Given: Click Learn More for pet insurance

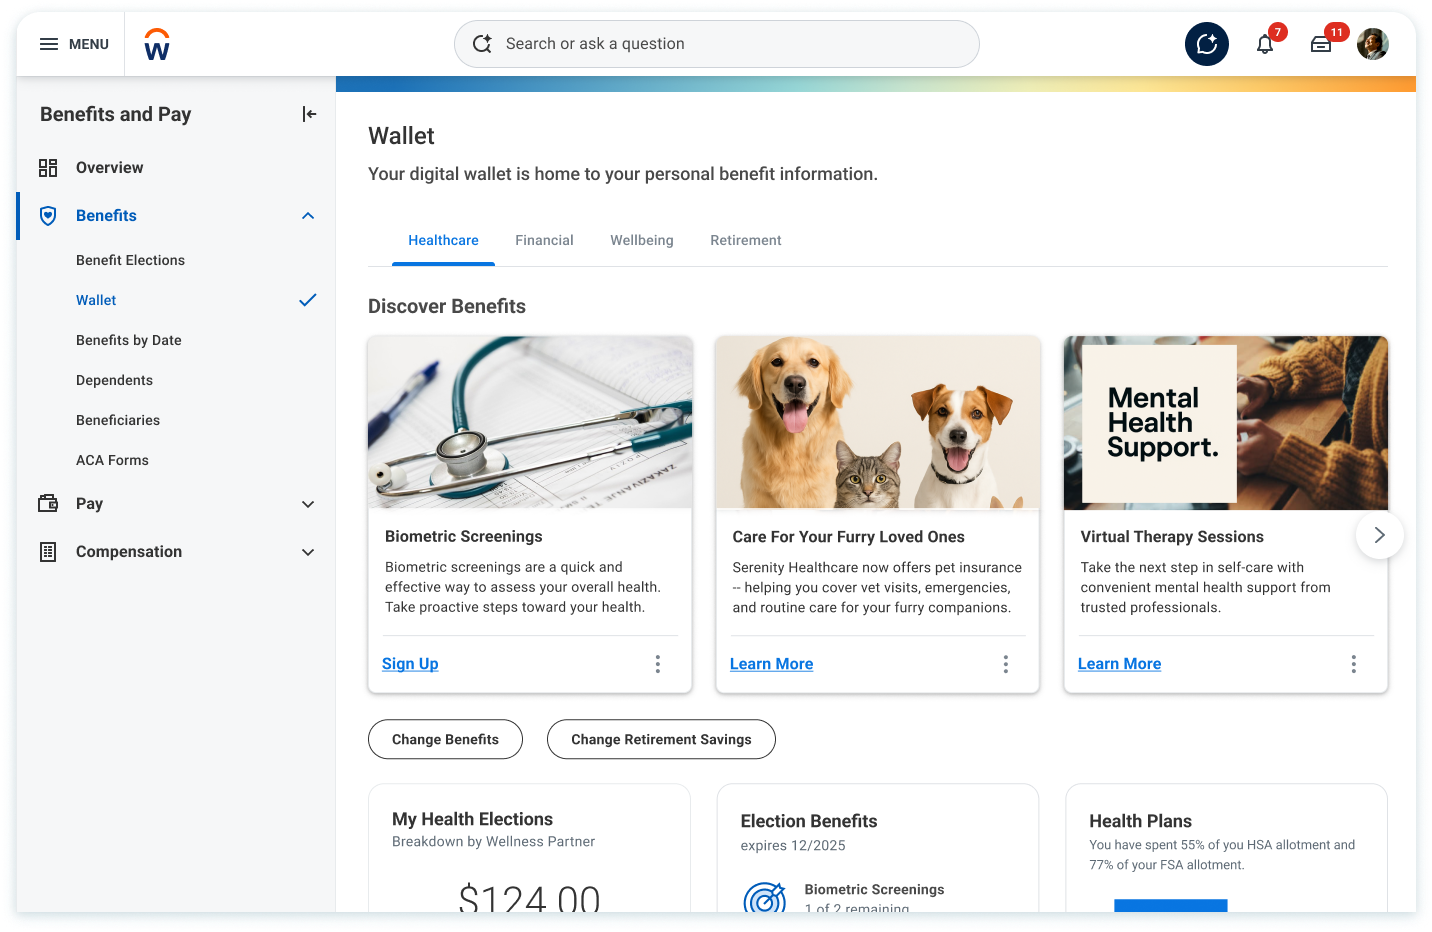Looking at the screenshot, I should point(771,664).
